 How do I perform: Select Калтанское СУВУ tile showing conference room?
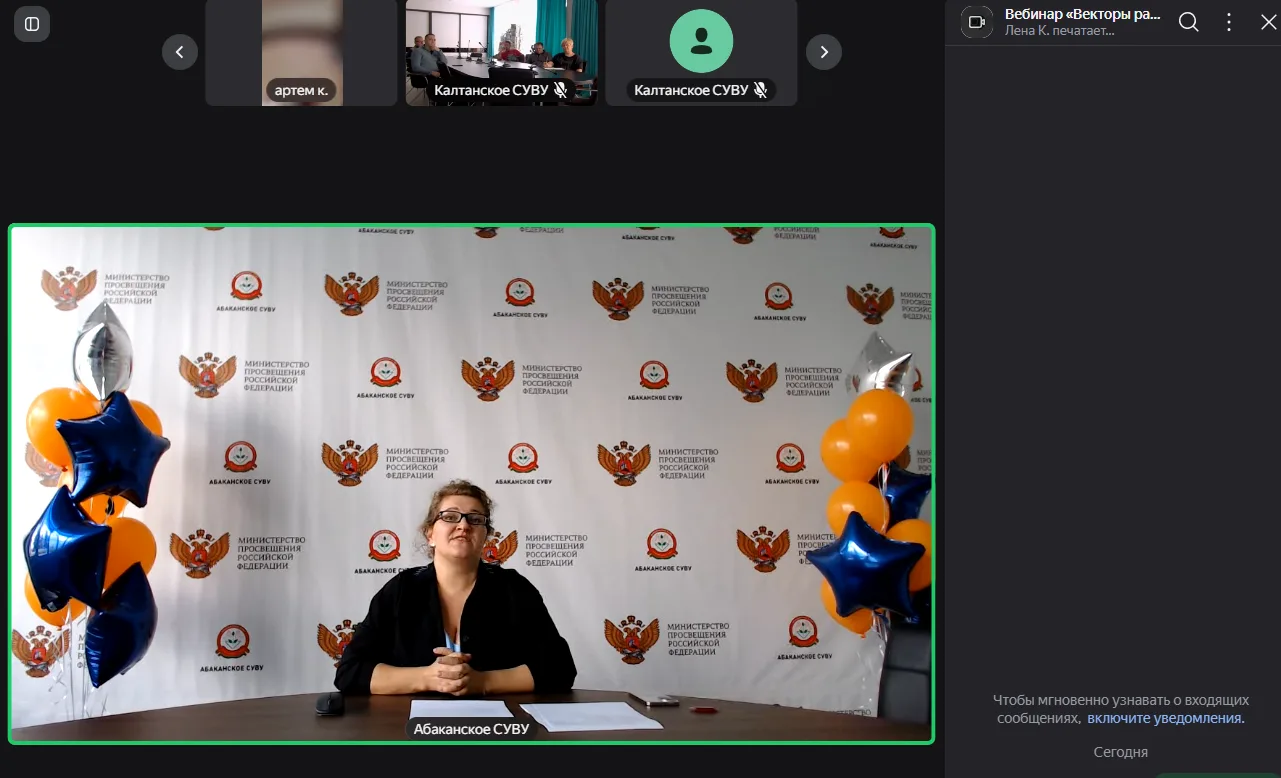[502, 53]
